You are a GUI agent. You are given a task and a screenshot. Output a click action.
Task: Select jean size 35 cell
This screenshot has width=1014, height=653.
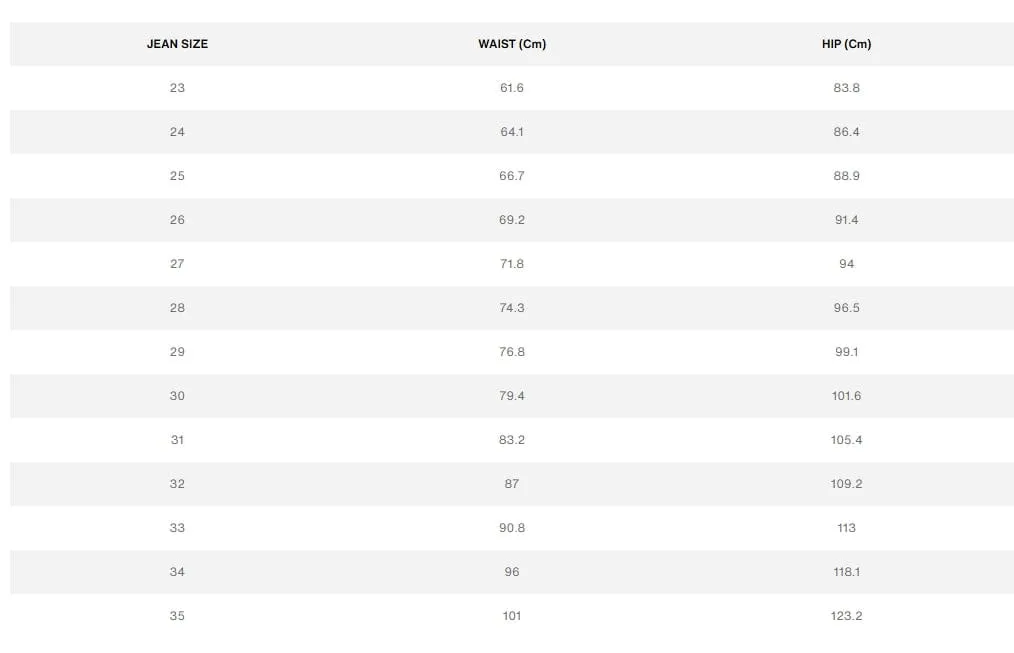pyautogui.click(x=177, y=616)
